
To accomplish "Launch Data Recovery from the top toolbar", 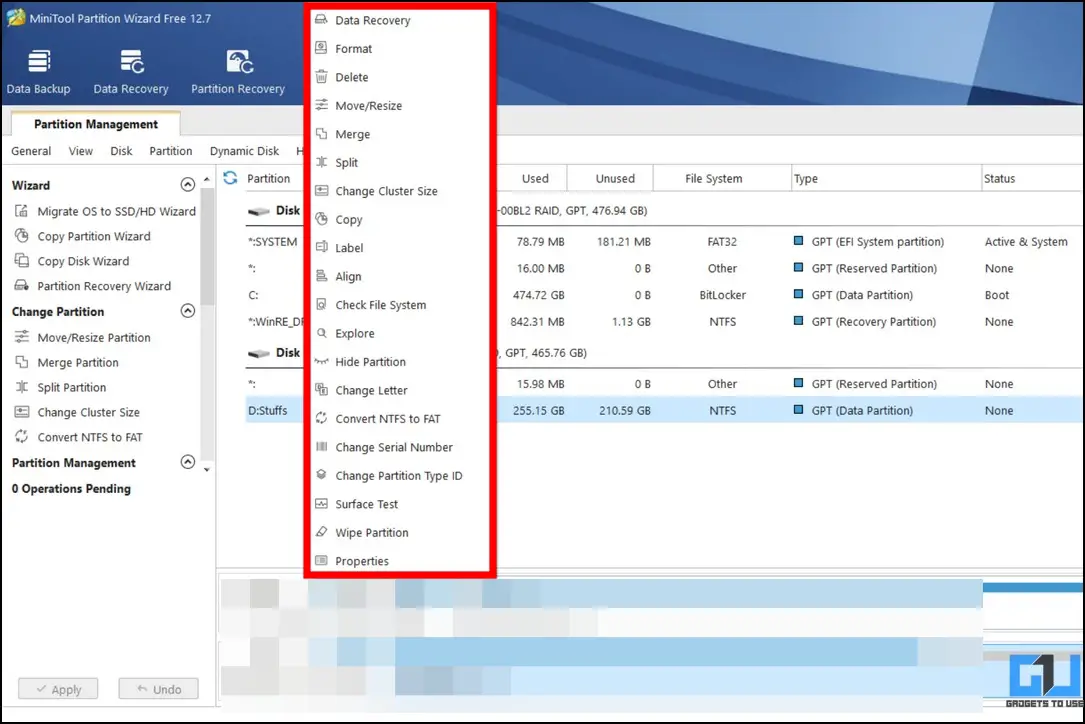I will pos(131,71).
